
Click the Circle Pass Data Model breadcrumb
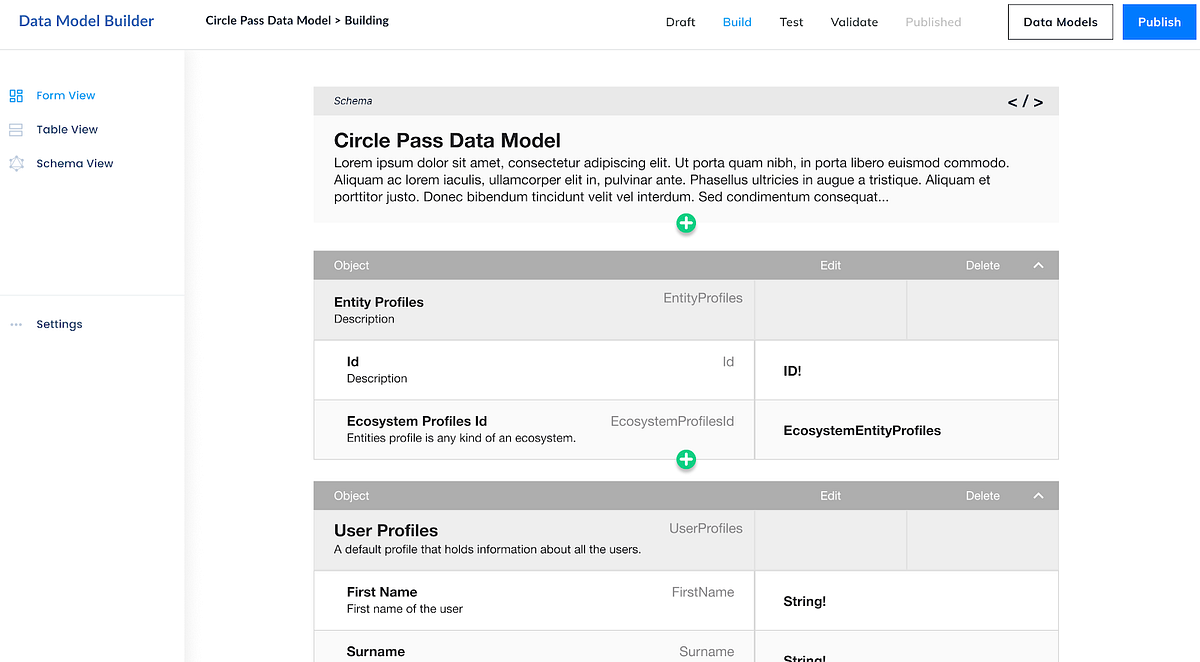tap(264, 19)
